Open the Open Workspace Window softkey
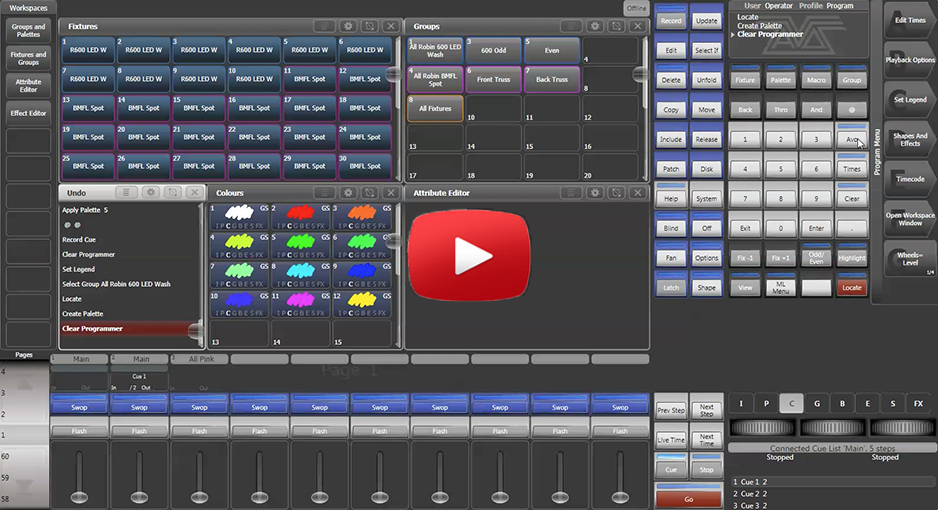The width and height of the screenshot is (938, 510). tap(908, 216)
